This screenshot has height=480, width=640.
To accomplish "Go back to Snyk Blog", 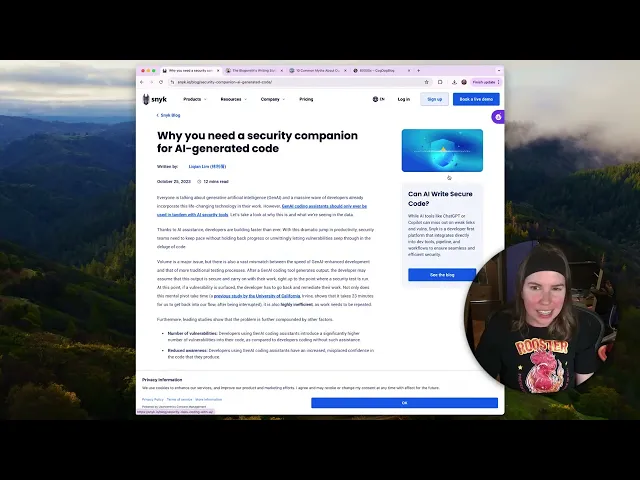I will point(169,115).
